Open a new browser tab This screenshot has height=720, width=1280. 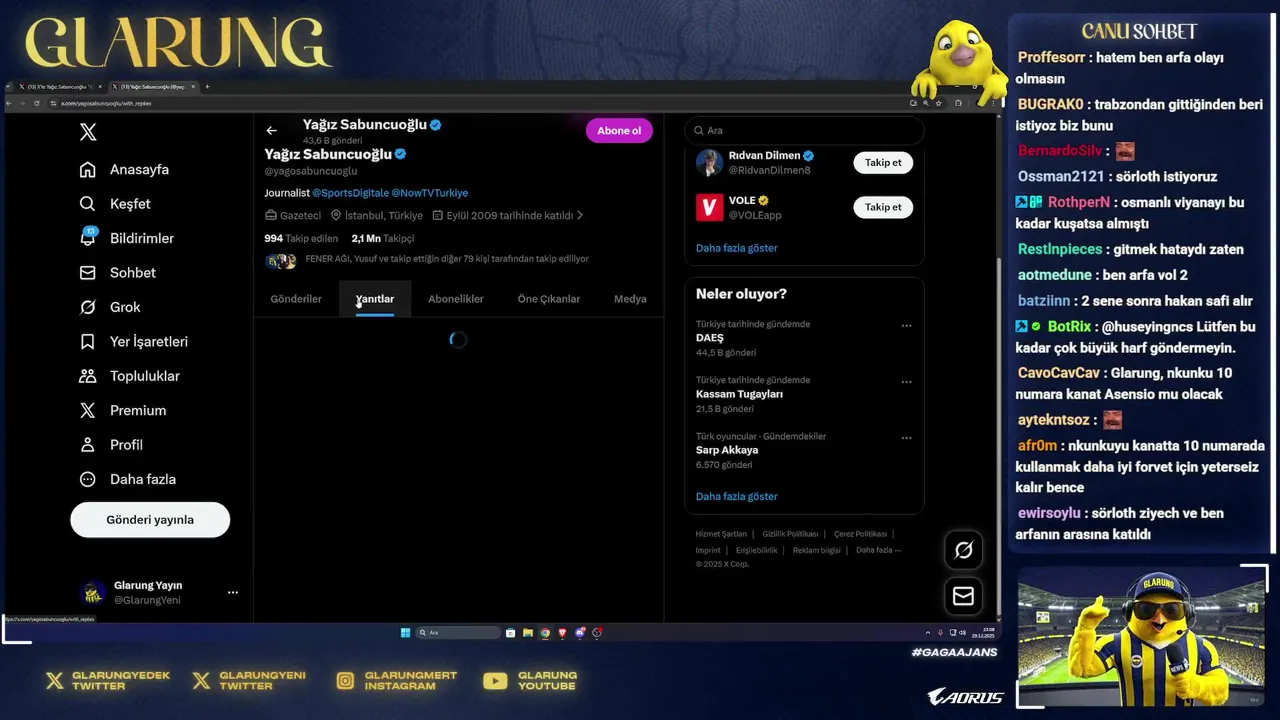207,87
